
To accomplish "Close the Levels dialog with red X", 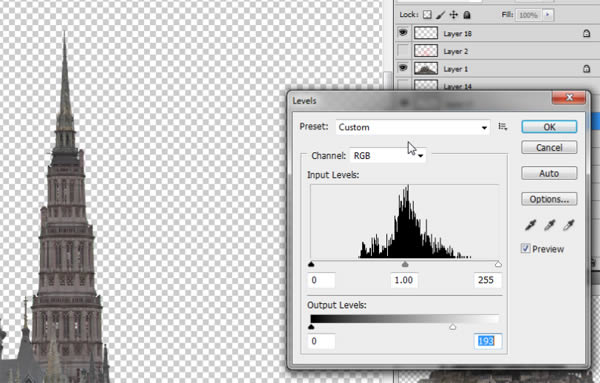I will click(x=569, y=98).
